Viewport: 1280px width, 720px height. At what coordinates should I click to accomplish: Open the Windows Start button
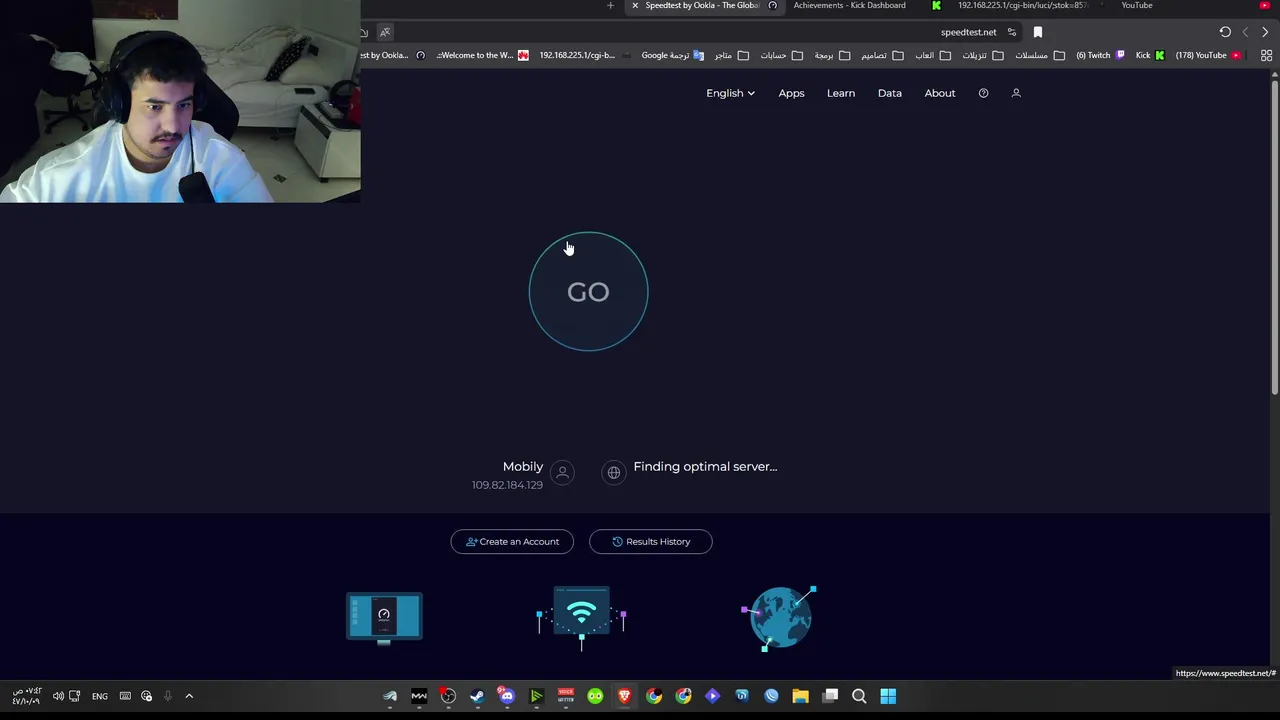point(888,696)
